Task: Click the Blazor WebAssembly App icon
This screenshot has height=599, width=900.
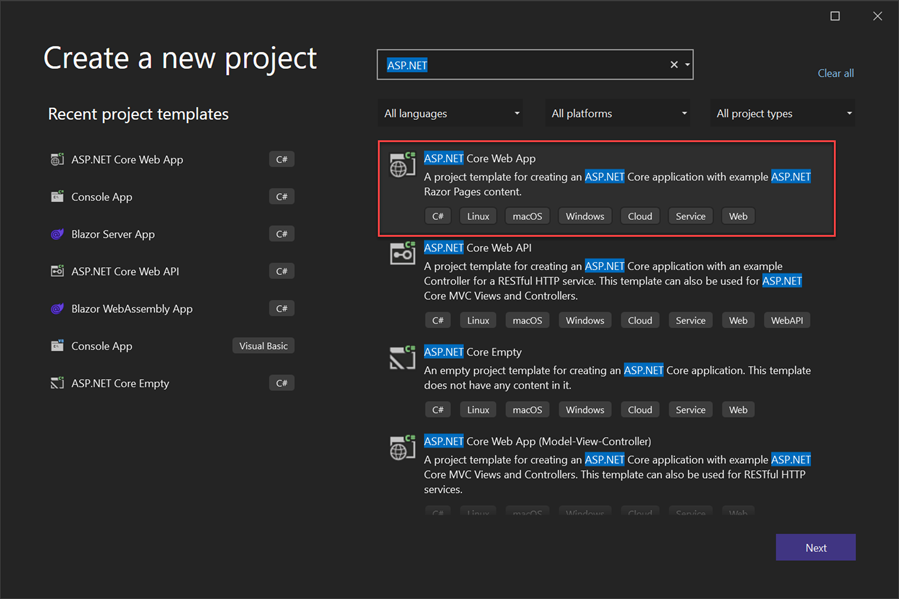Action: click(x=57, y=309)
